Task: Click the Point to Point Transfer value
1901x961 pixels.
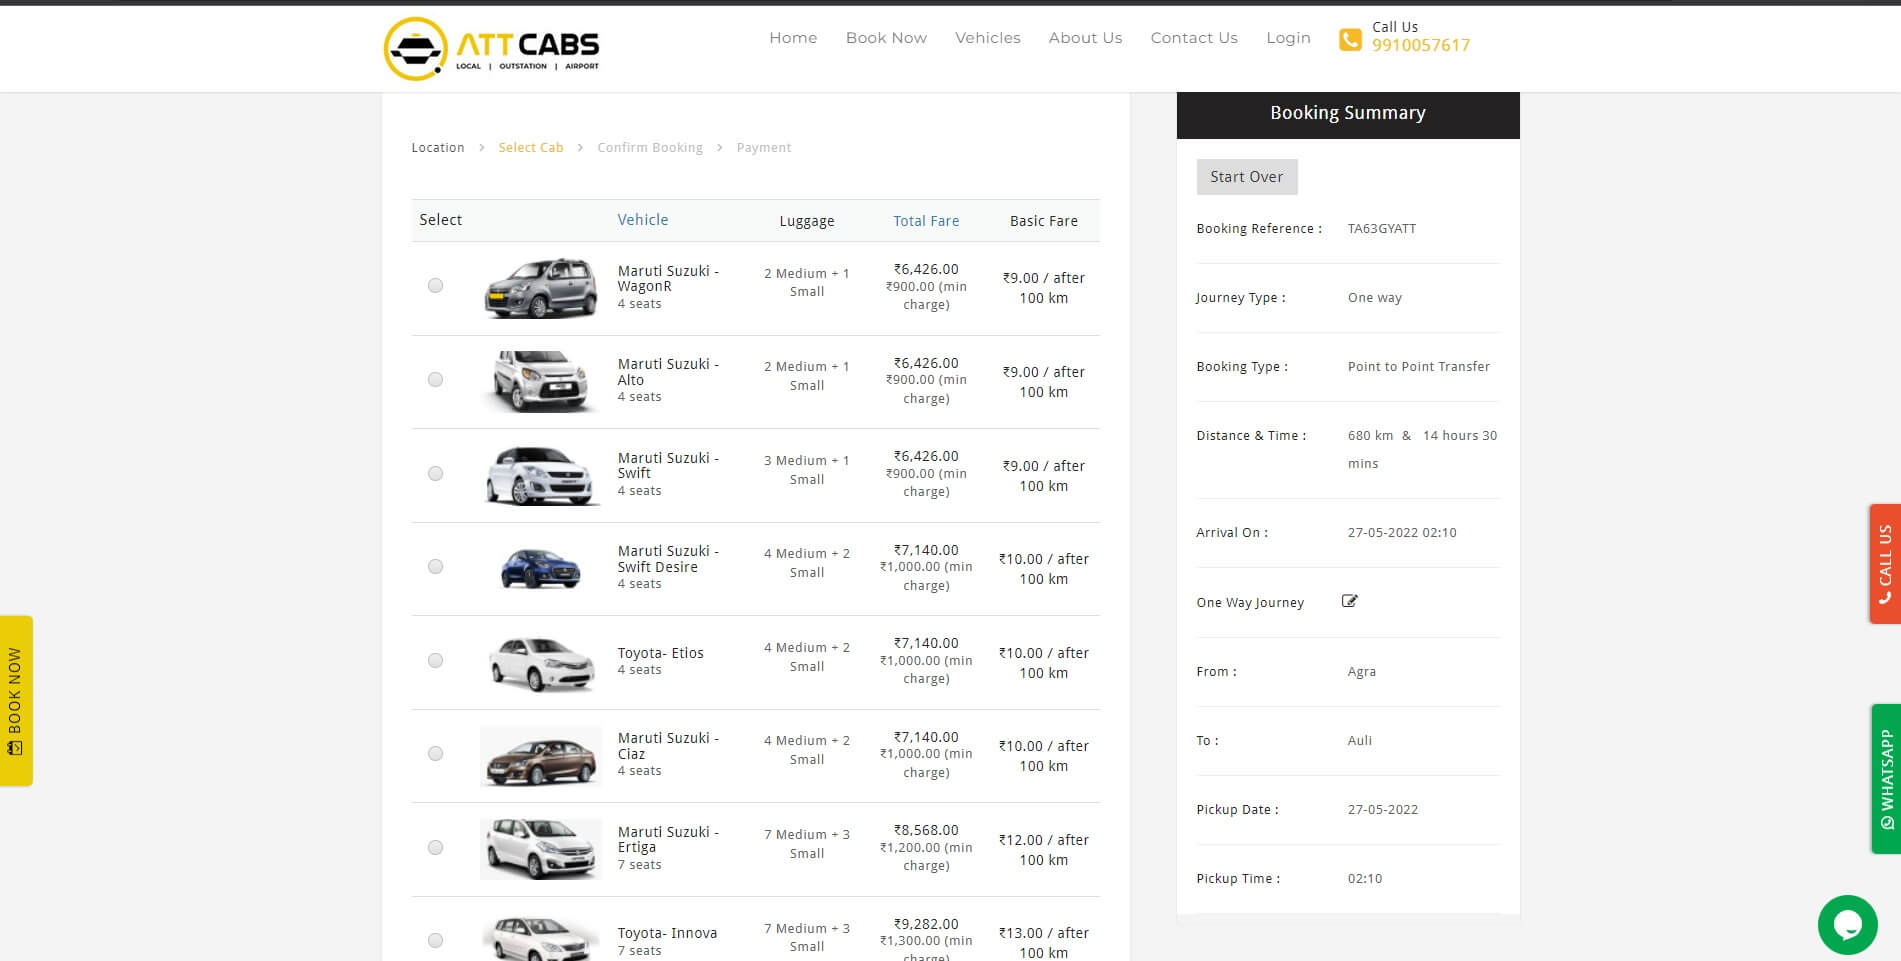Action: click(x=1419, y=367)
